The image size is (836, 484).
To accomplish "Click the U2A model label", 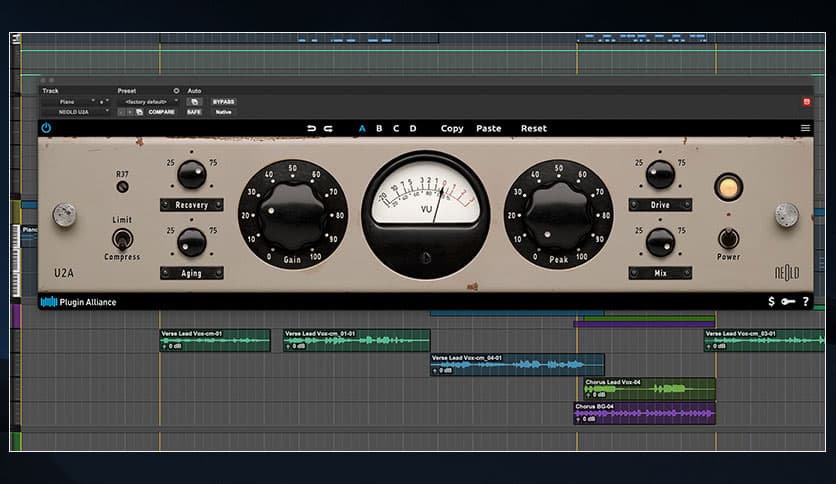I will pyautogui.click(x=63, y=273).
